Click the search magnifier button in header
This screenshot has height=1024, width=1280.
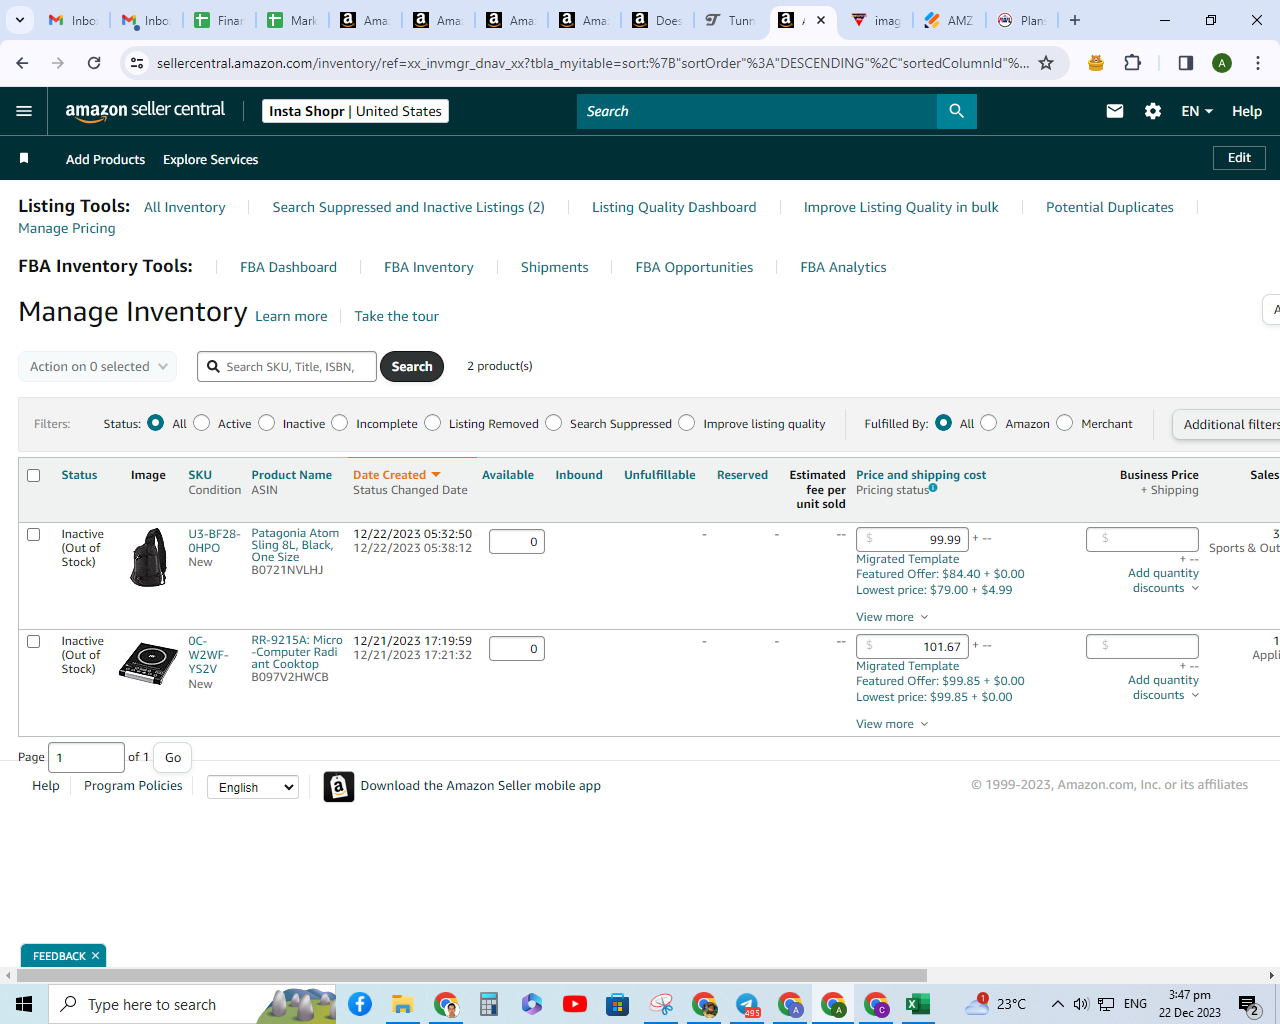pyautogui.click(x=957, y=111)
